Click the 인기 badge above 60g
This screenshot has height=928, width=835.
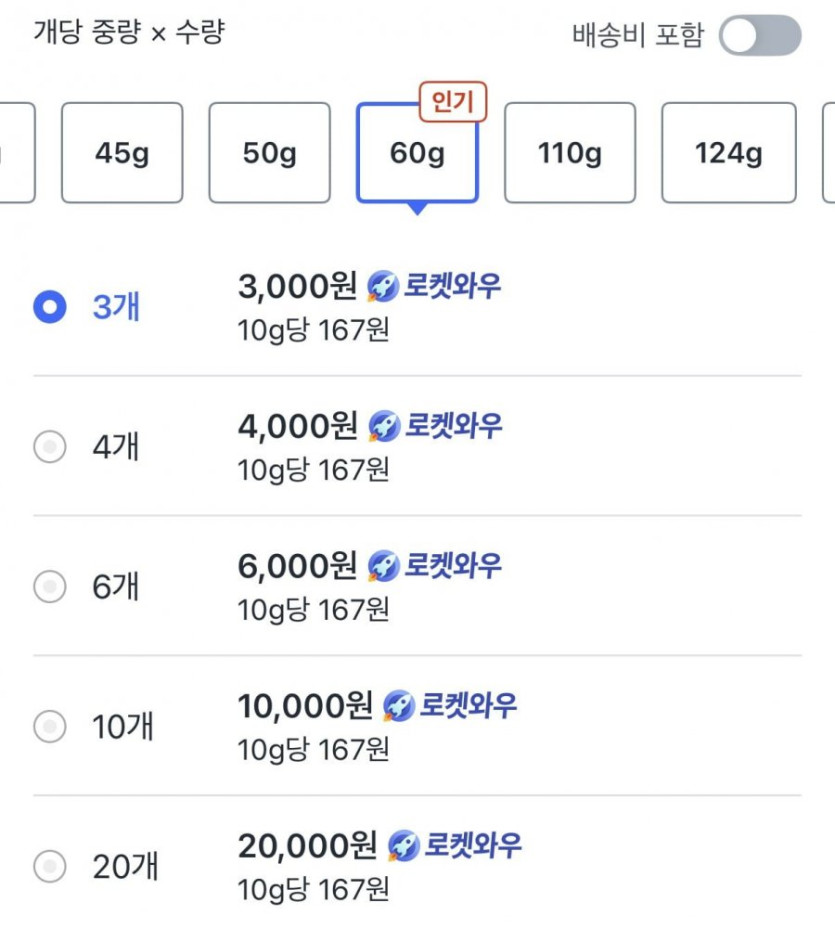click(453, 102)
